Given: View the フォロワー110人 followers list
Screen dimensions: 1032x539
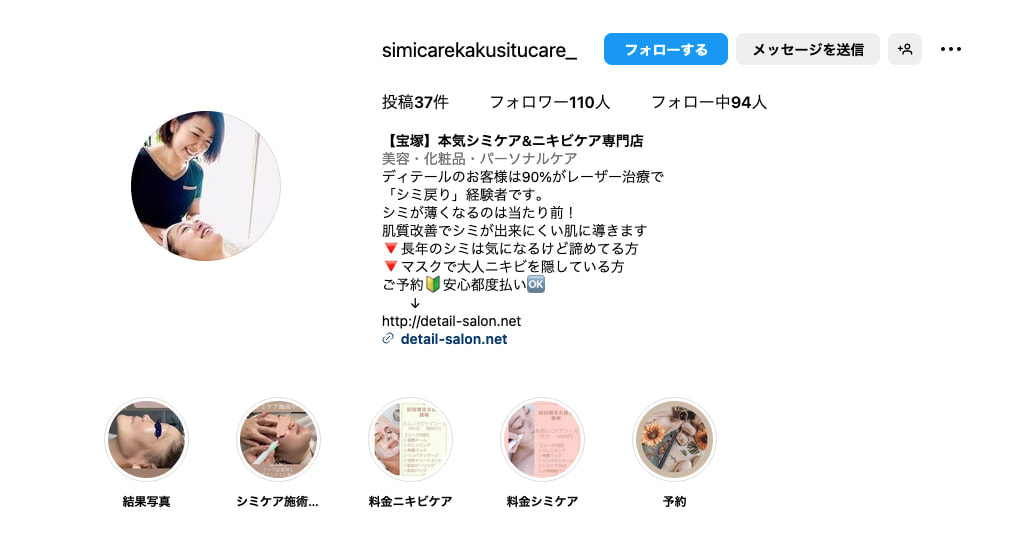Looking at the screenshot, I should pos(550,102).
